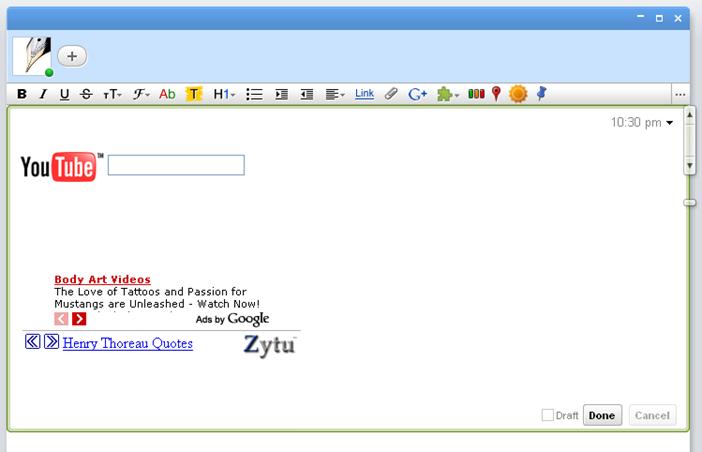The width and height of the screenshot is (702, 452).
Task: Click the scroll position handle
Action: pos(690,203)
